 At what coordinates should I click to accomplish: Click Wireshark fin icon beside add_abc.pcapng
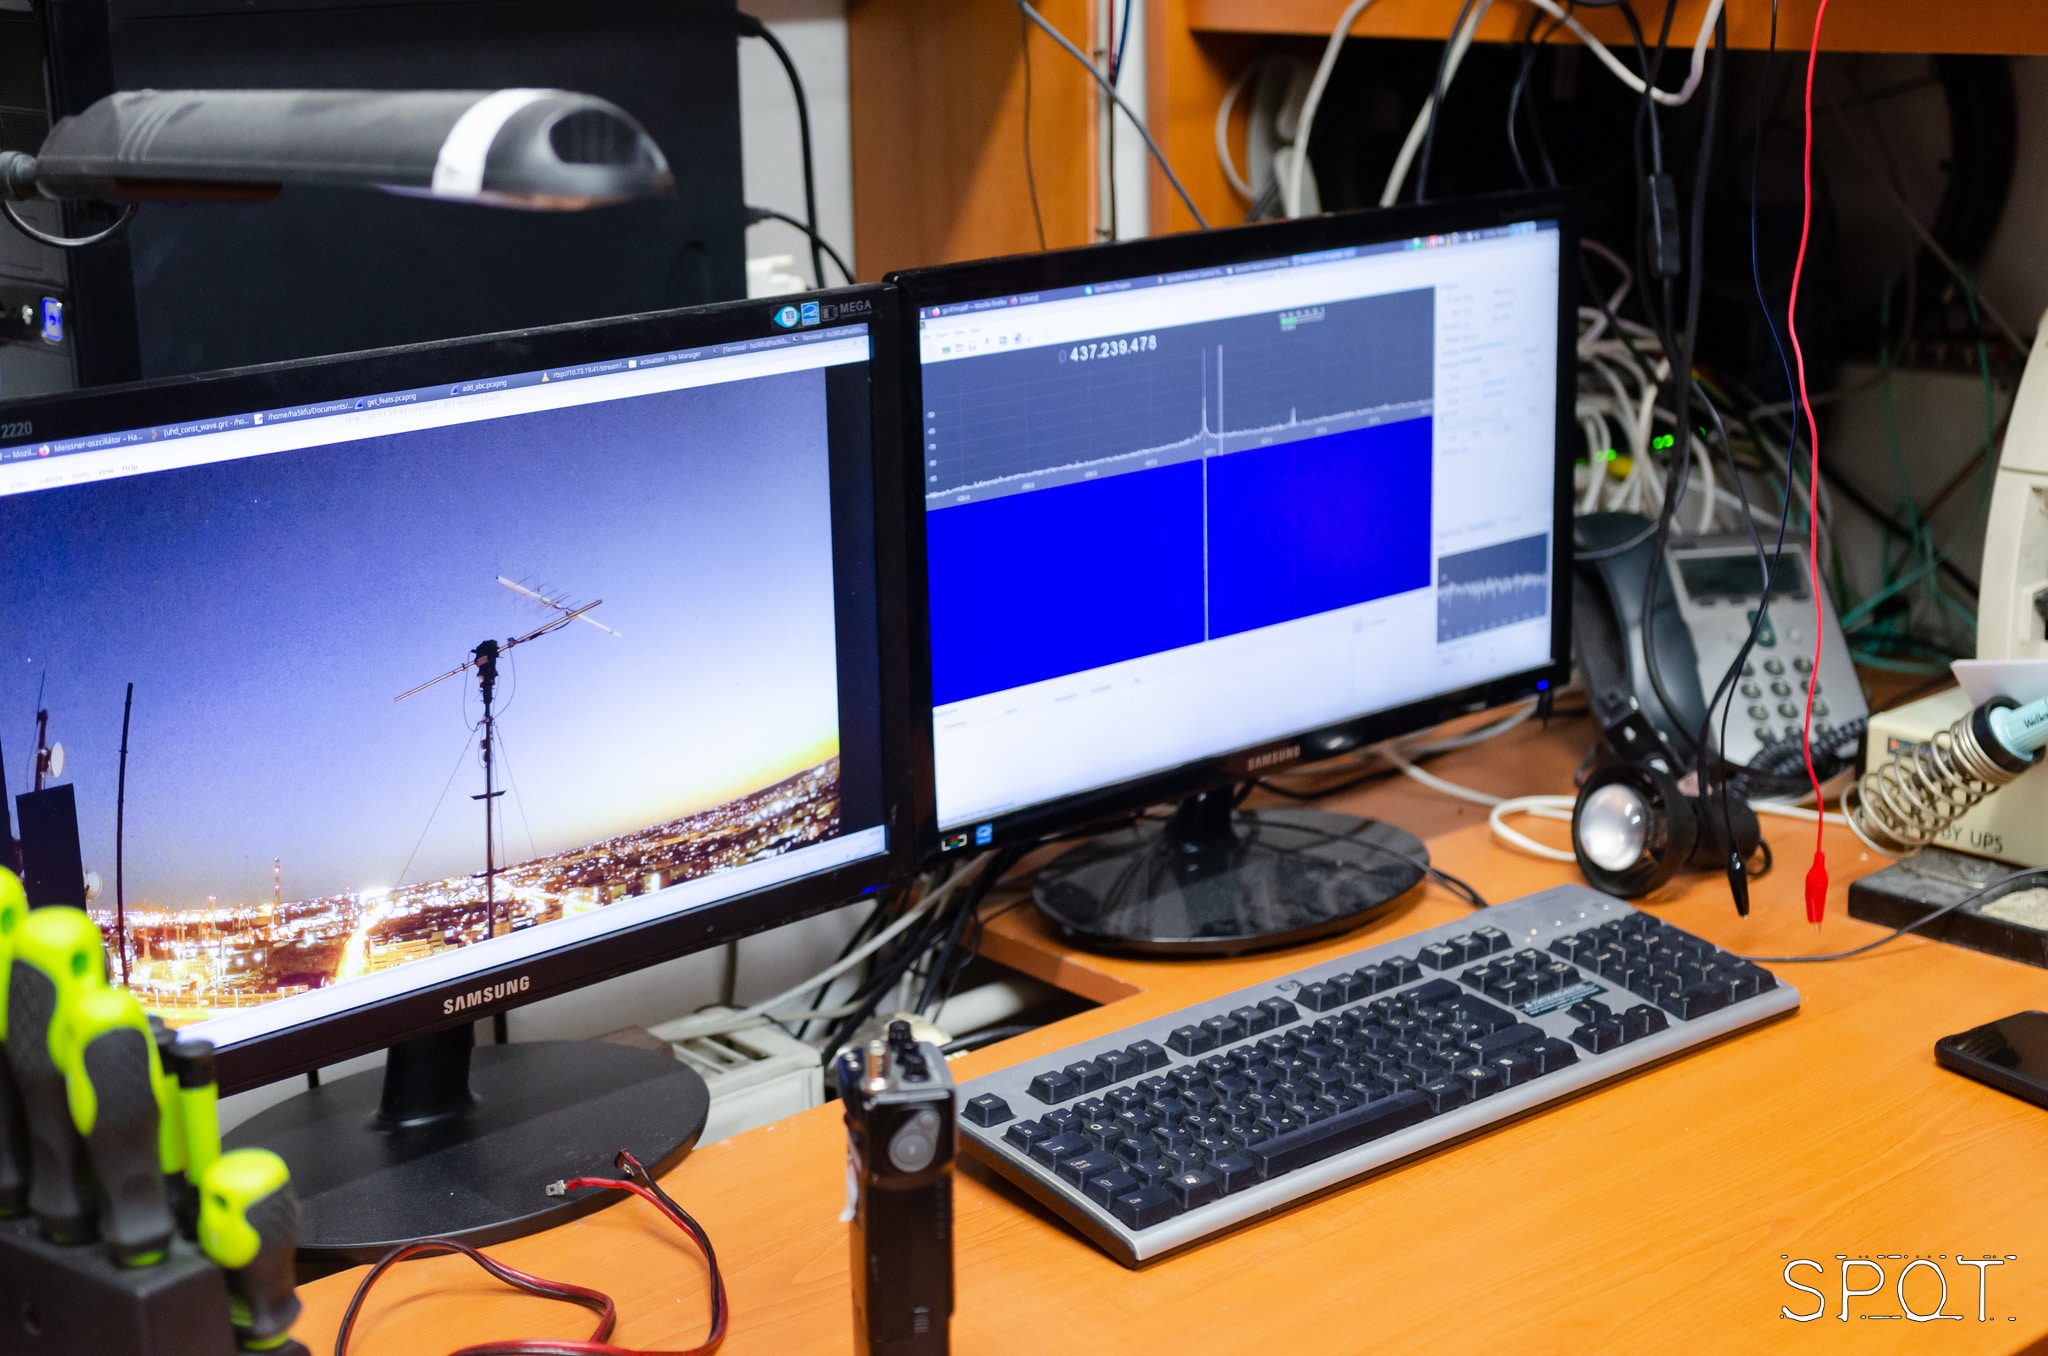455,390
